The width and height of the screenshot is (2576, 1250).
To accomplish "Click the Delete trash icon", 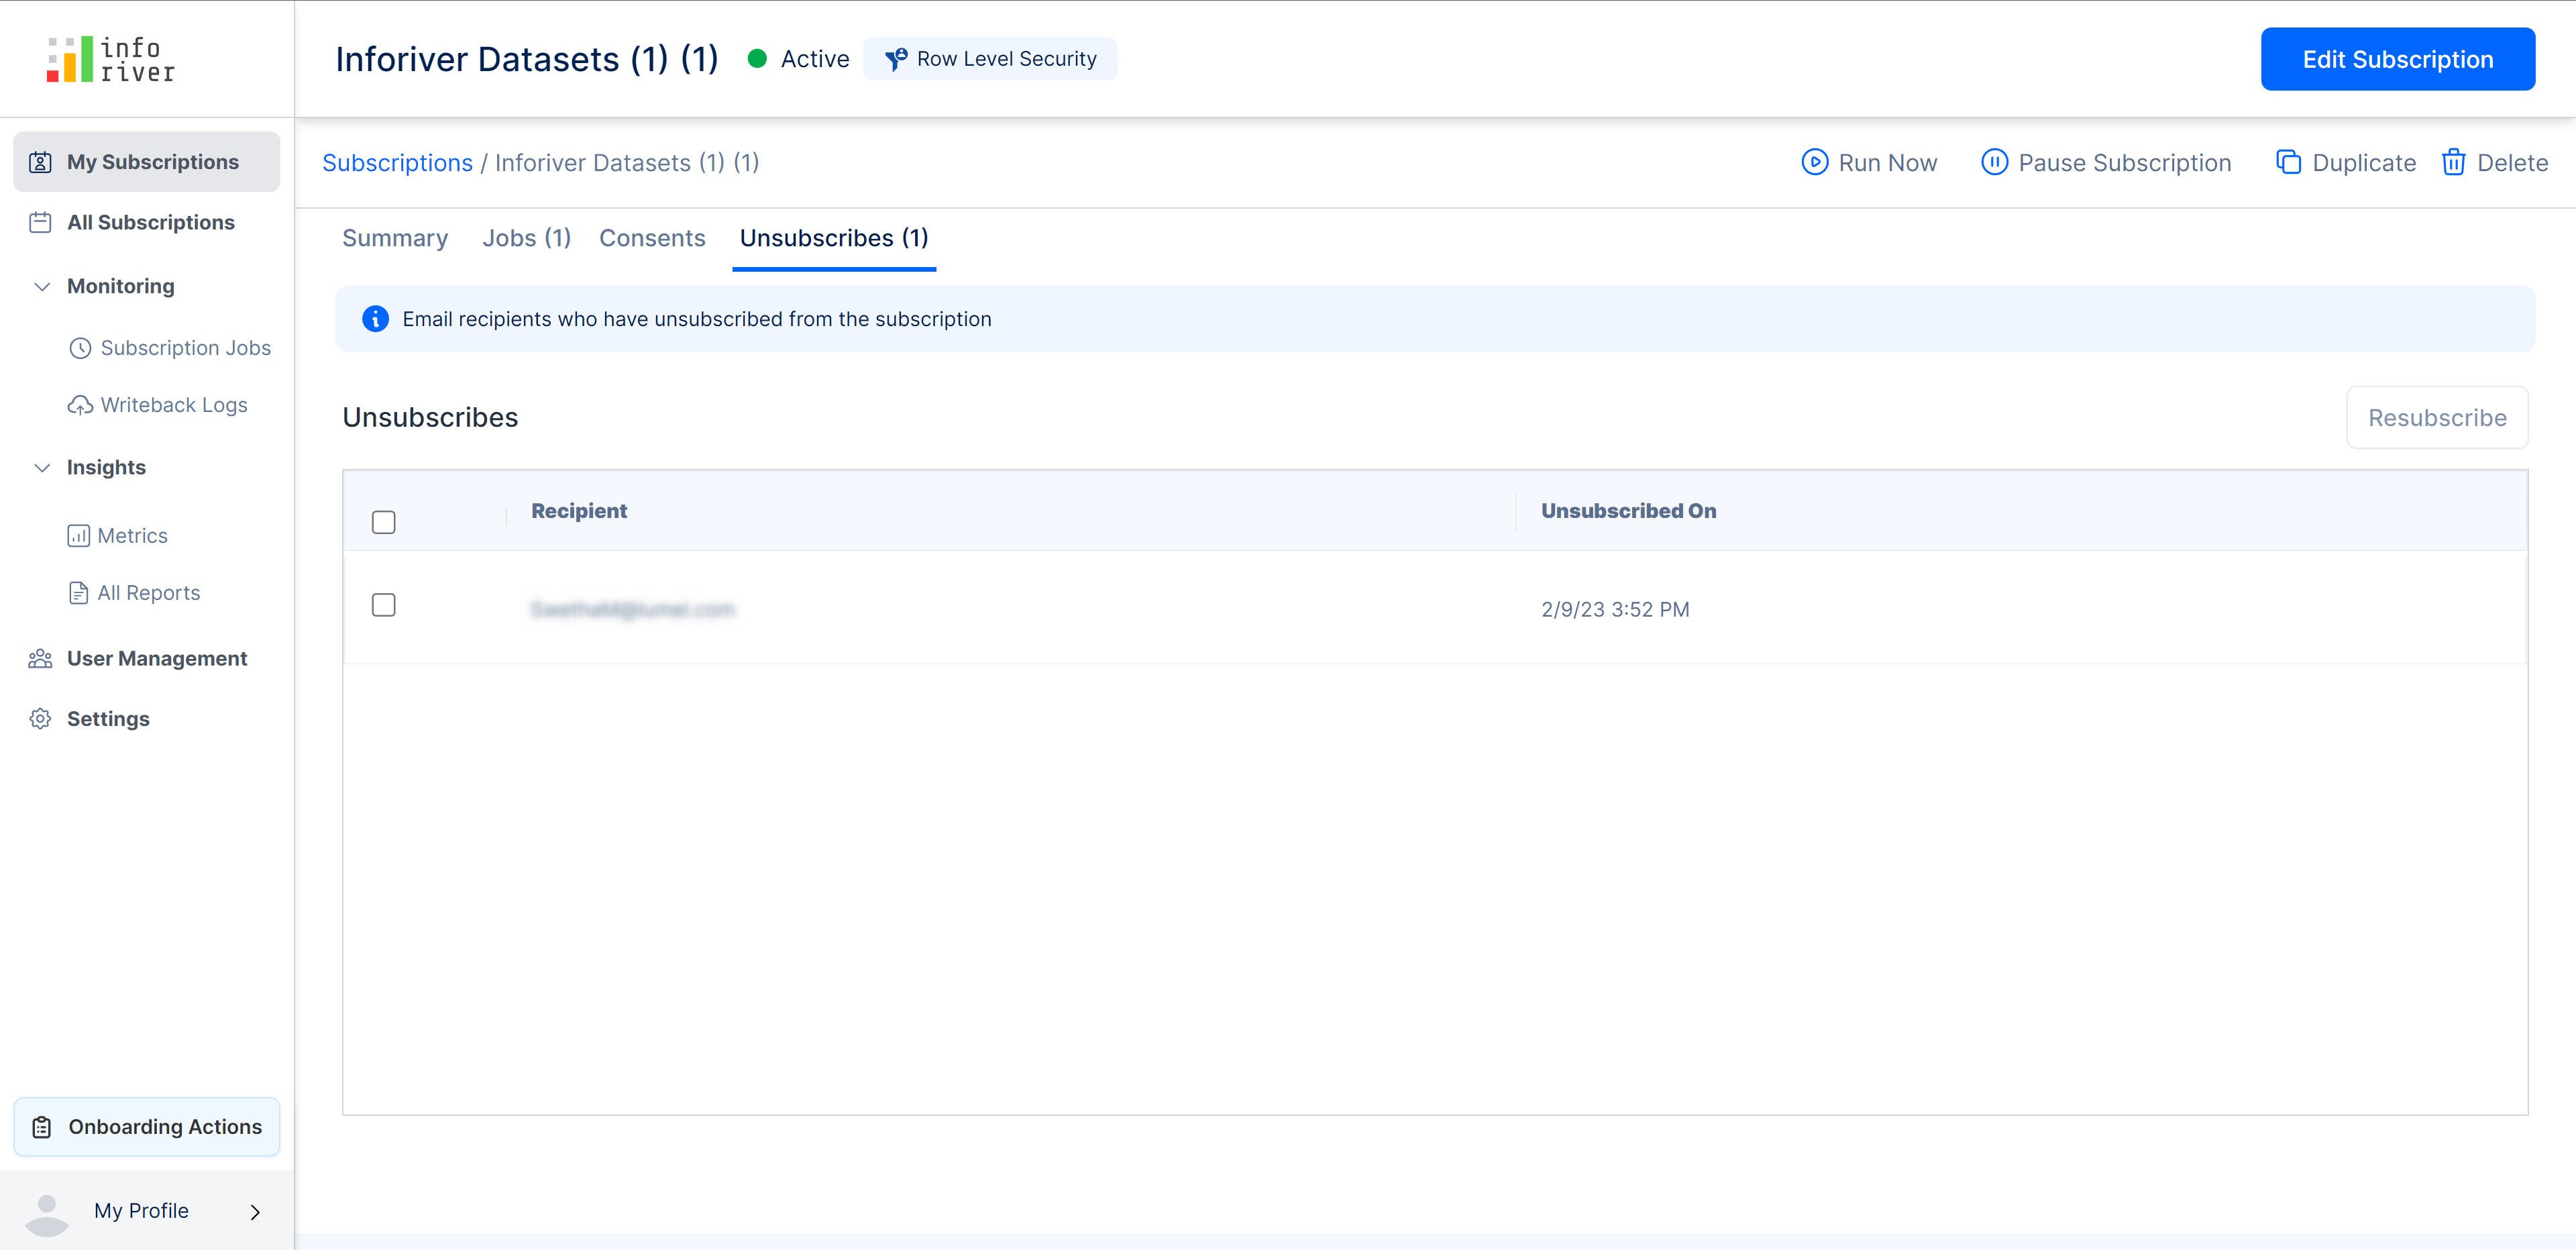I will 2453,162.
